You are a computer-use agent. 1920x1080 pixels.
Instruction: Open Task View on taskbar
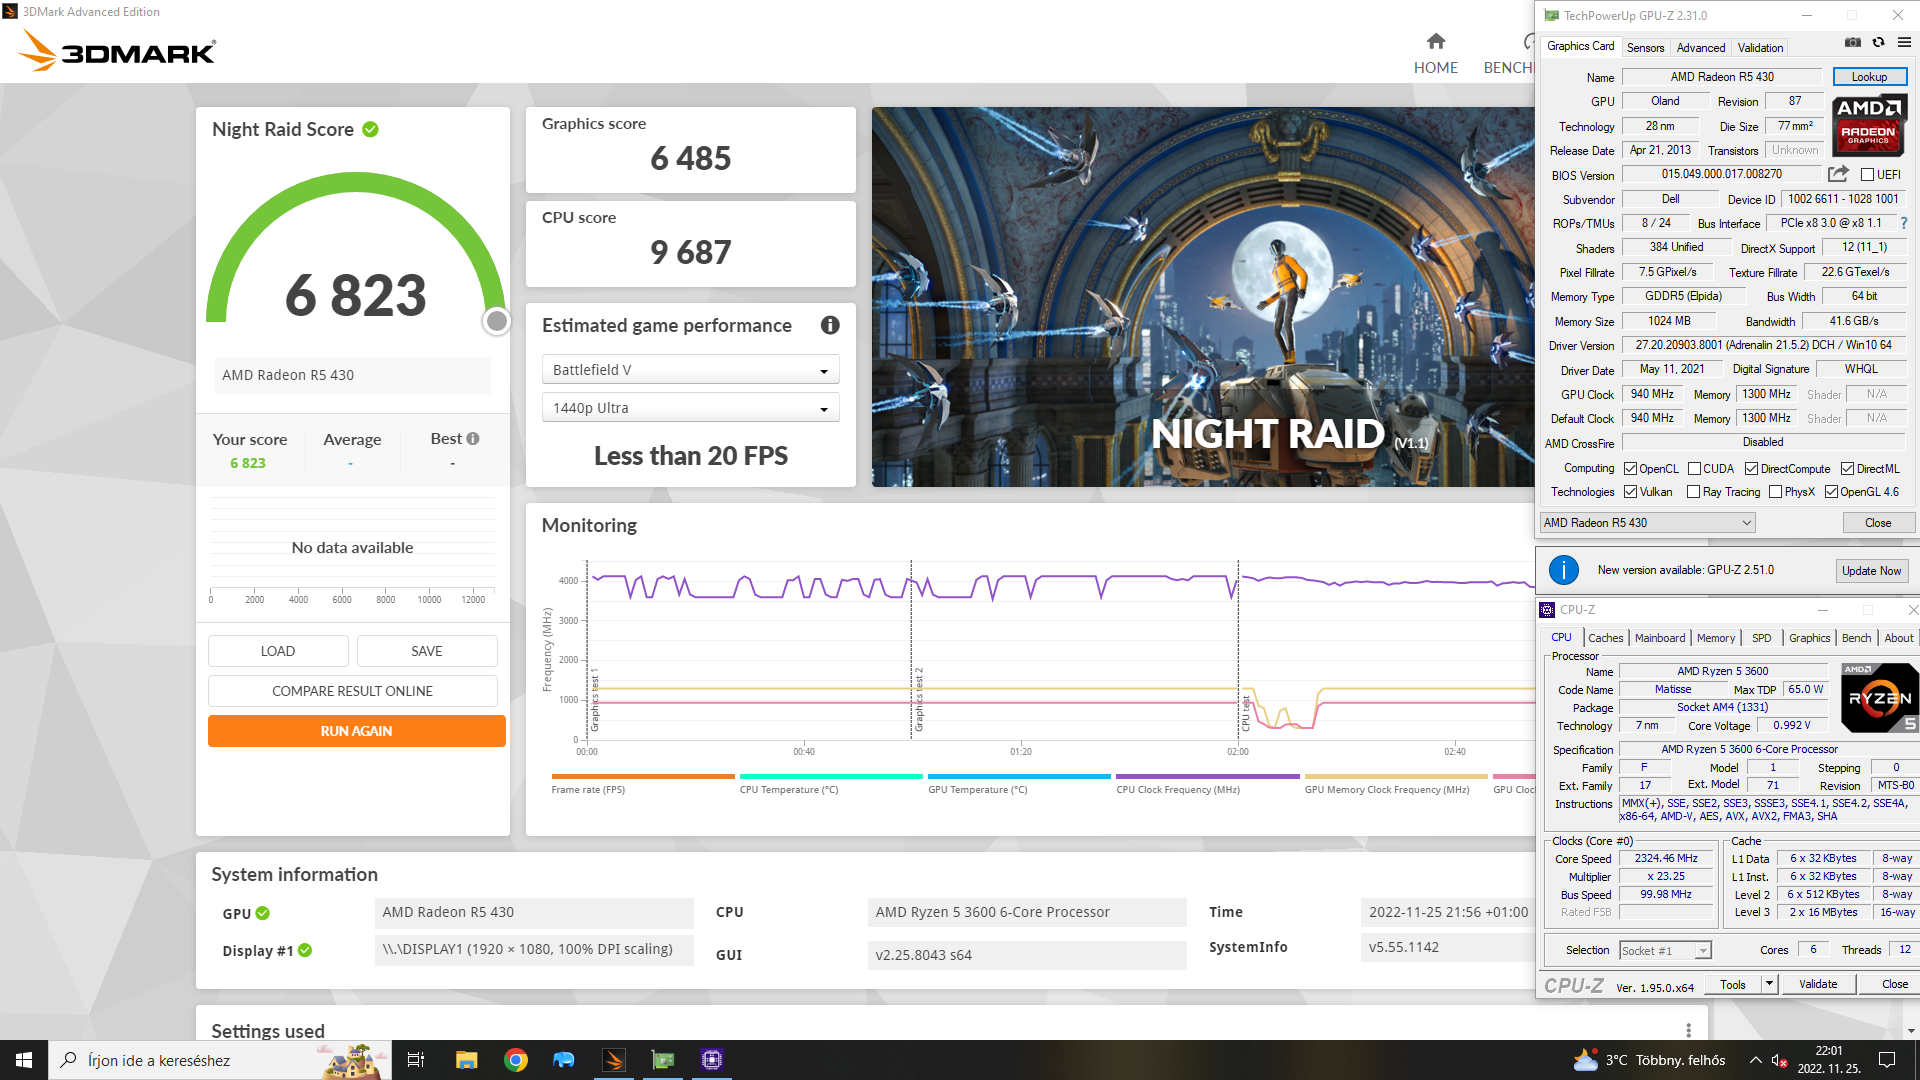pyautogui.click(x=416, y=1060)
